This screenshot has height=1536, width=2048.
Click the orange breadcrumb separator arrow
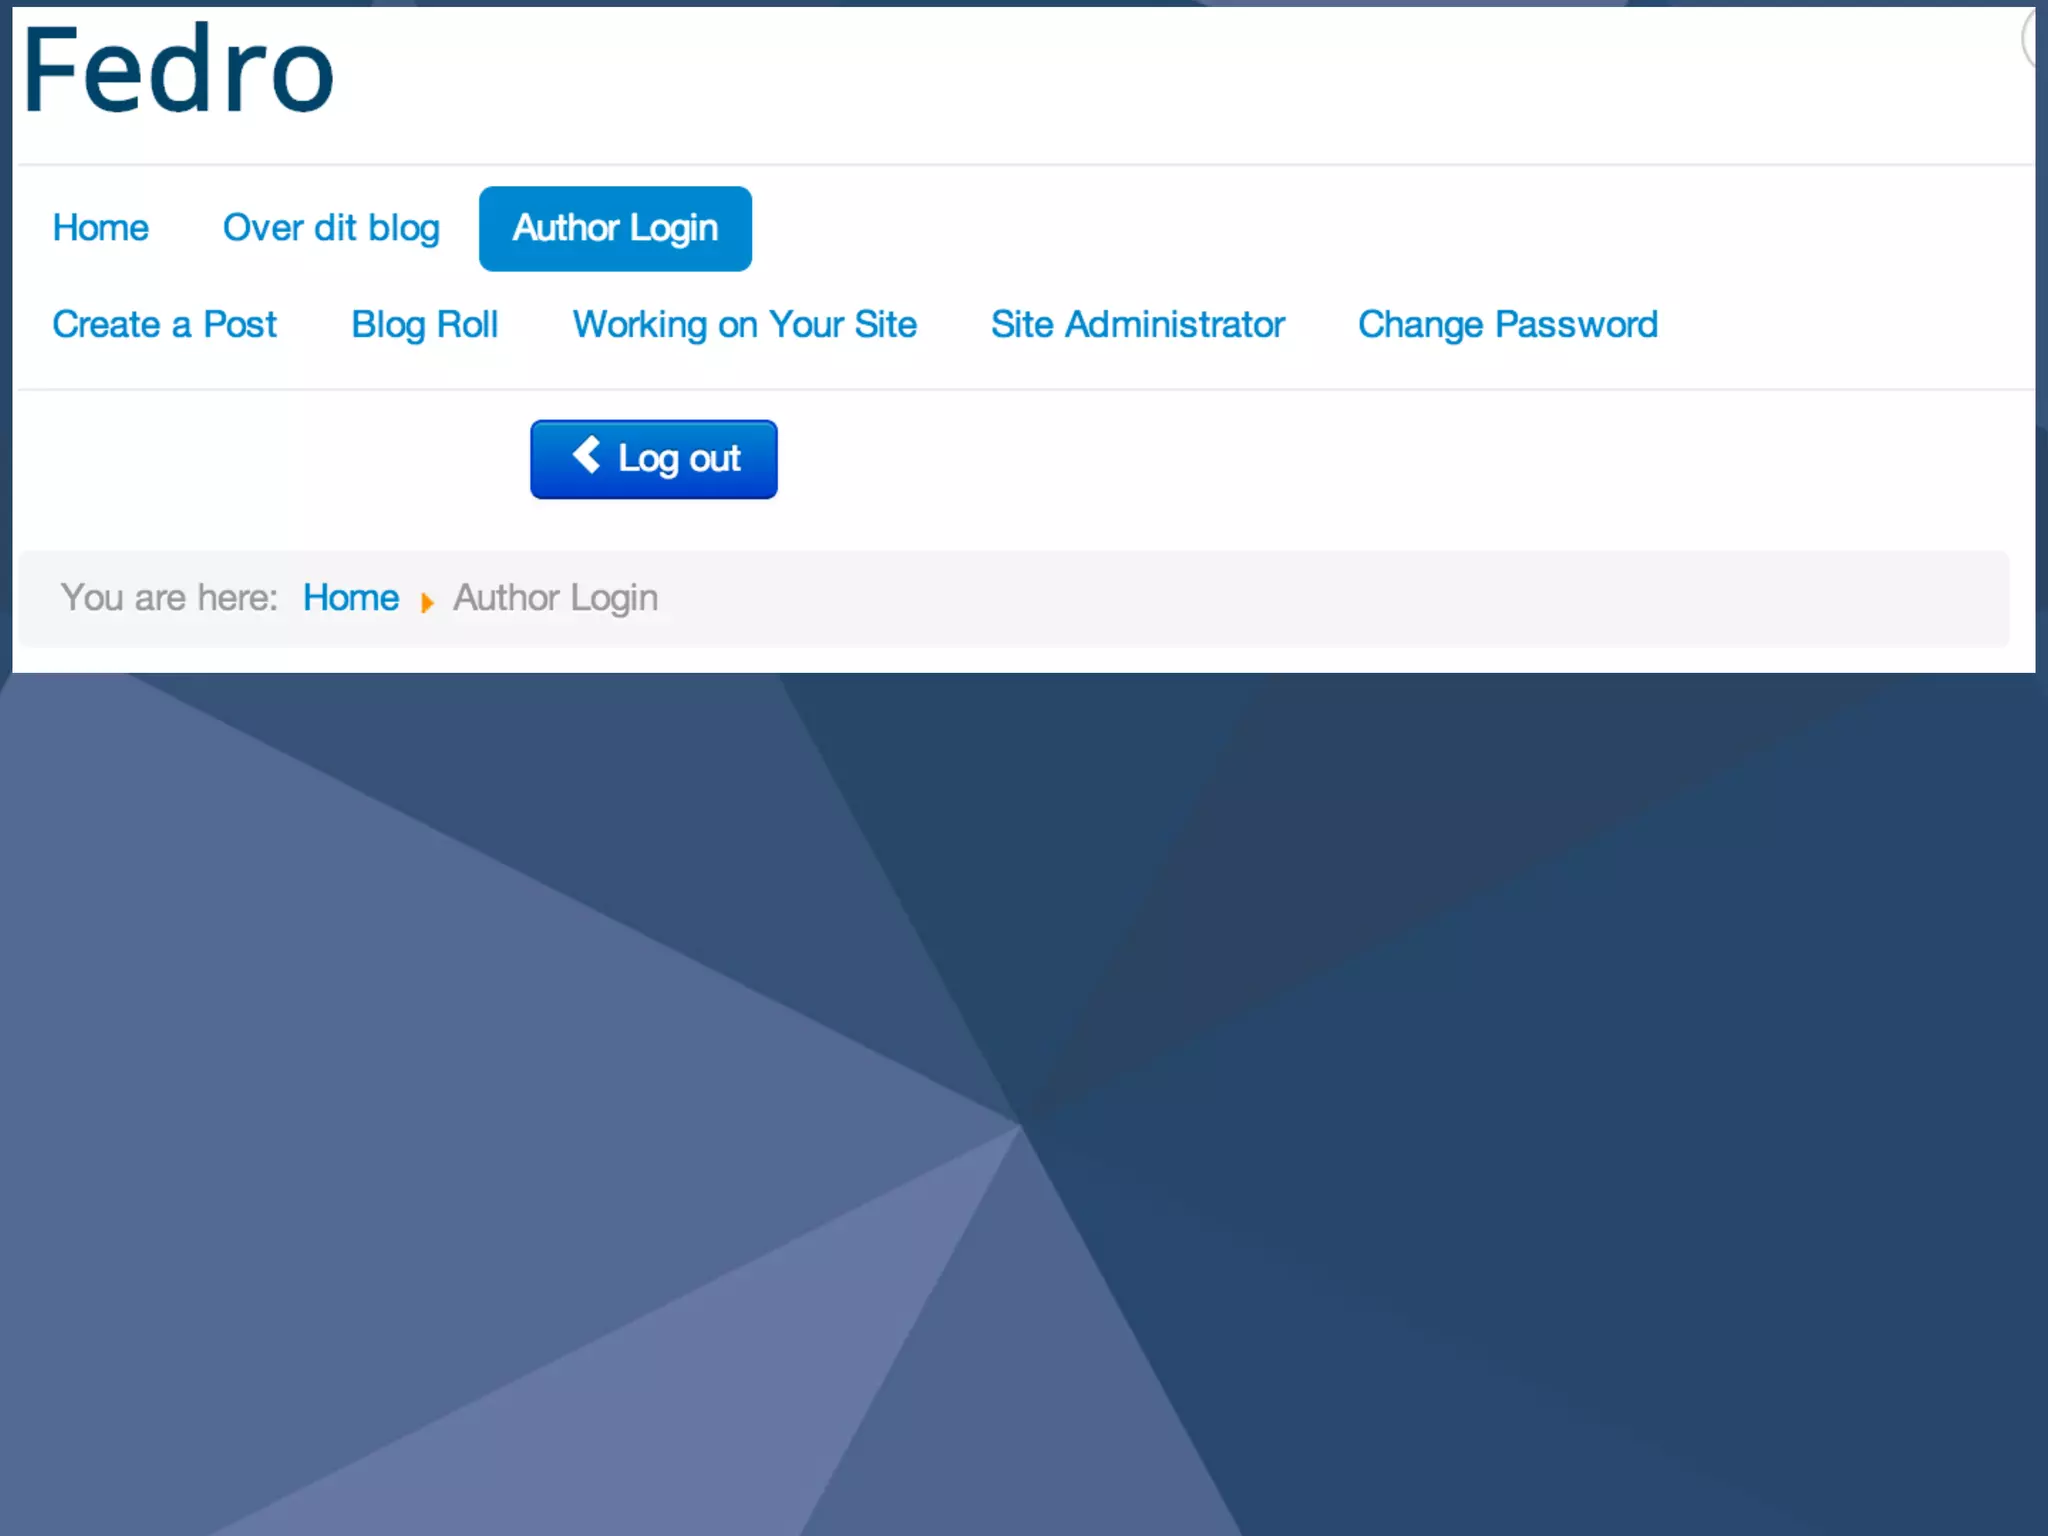pos(427,602)
